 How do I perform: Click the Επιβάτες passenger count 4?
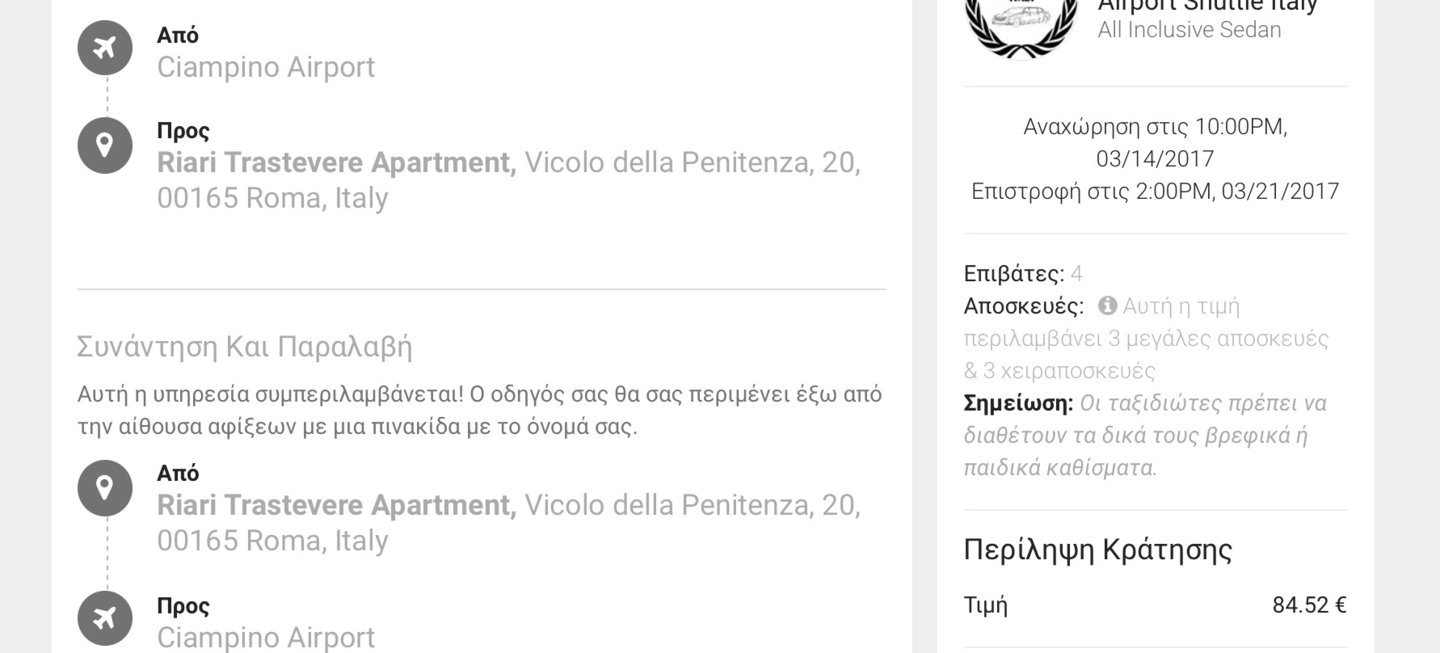1076,273
